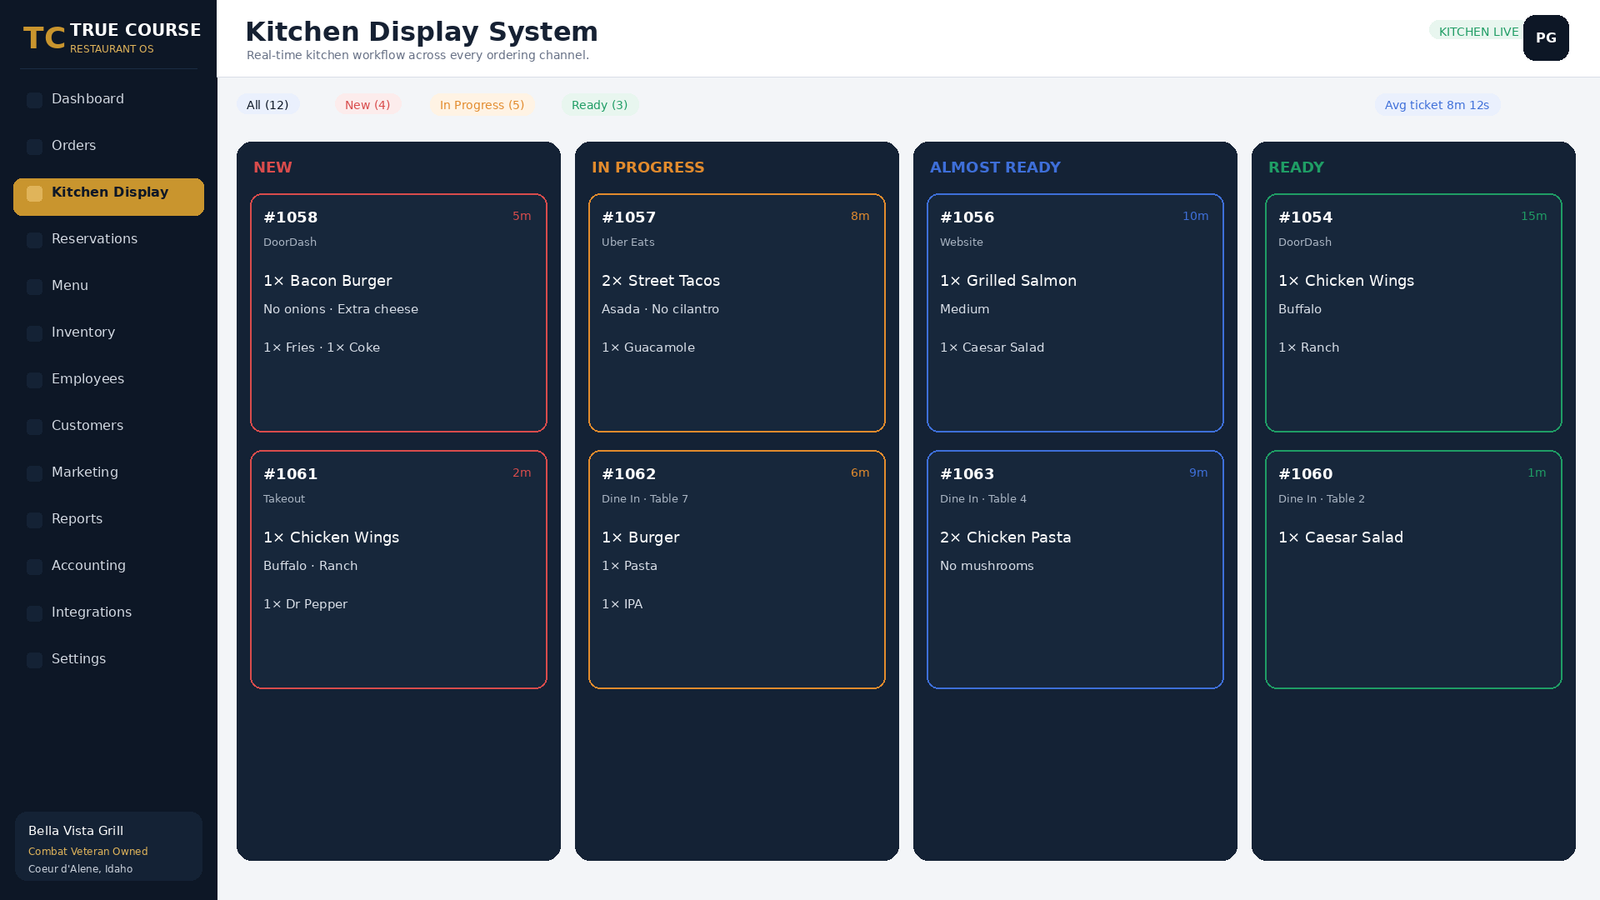Open the PG user avatar
This screenshot has height=900, width=1600.
(1546, 38)
